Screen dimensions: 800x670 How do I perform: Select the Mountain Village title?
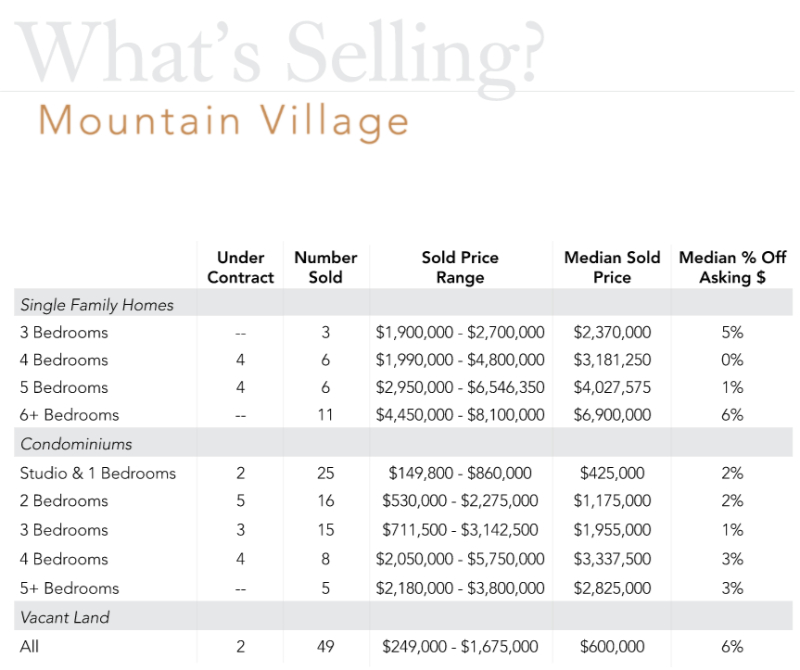(224, 121)
